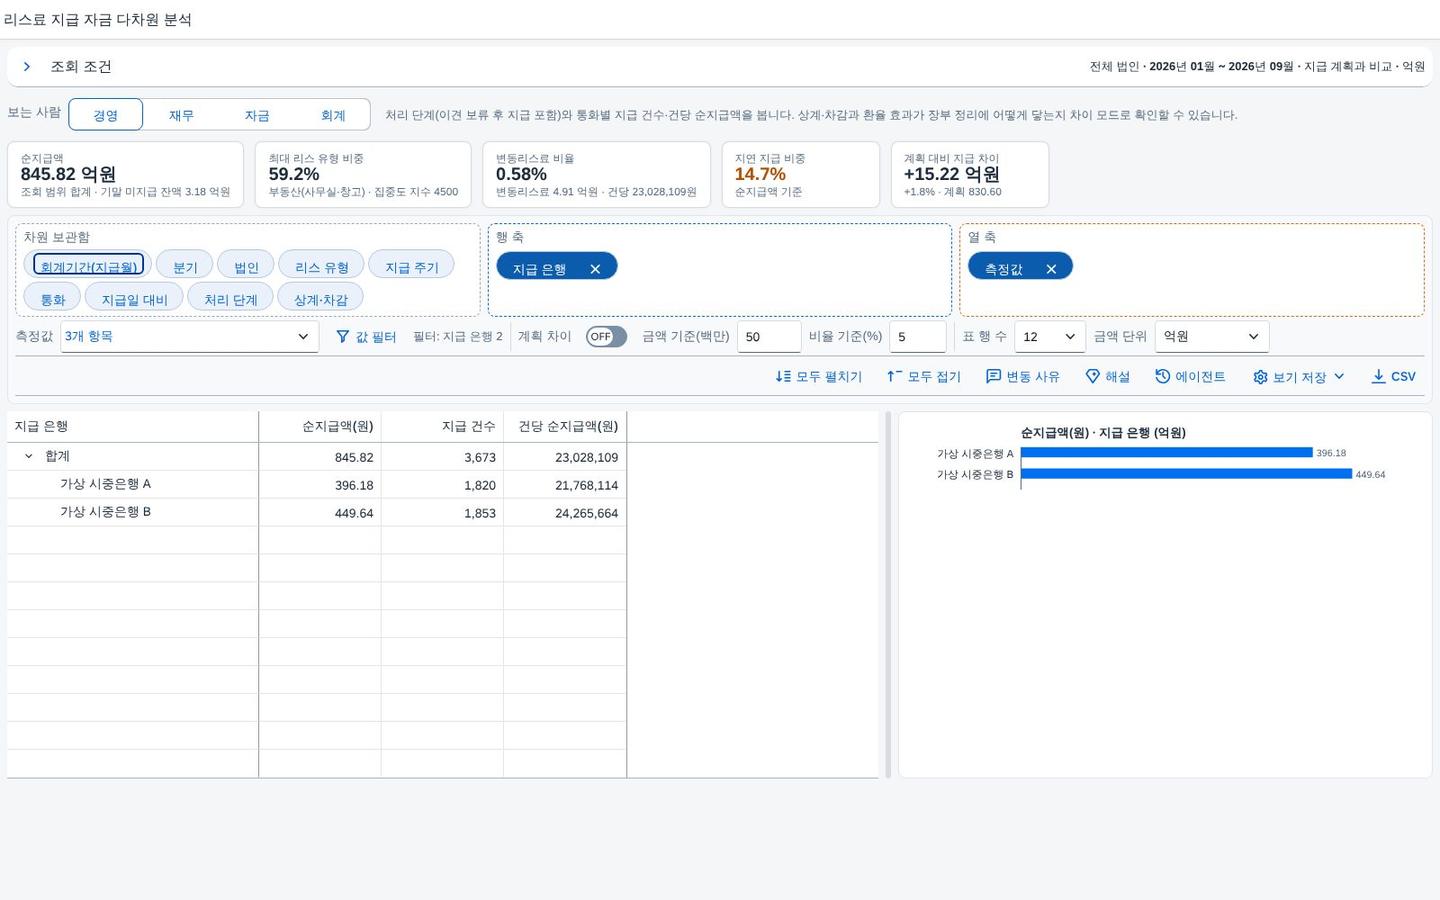Image resolution: width=1440 pixels, height=900 pixels.
Task: Open the 보기 저장 menu
Action: (x=1298, y=376)
